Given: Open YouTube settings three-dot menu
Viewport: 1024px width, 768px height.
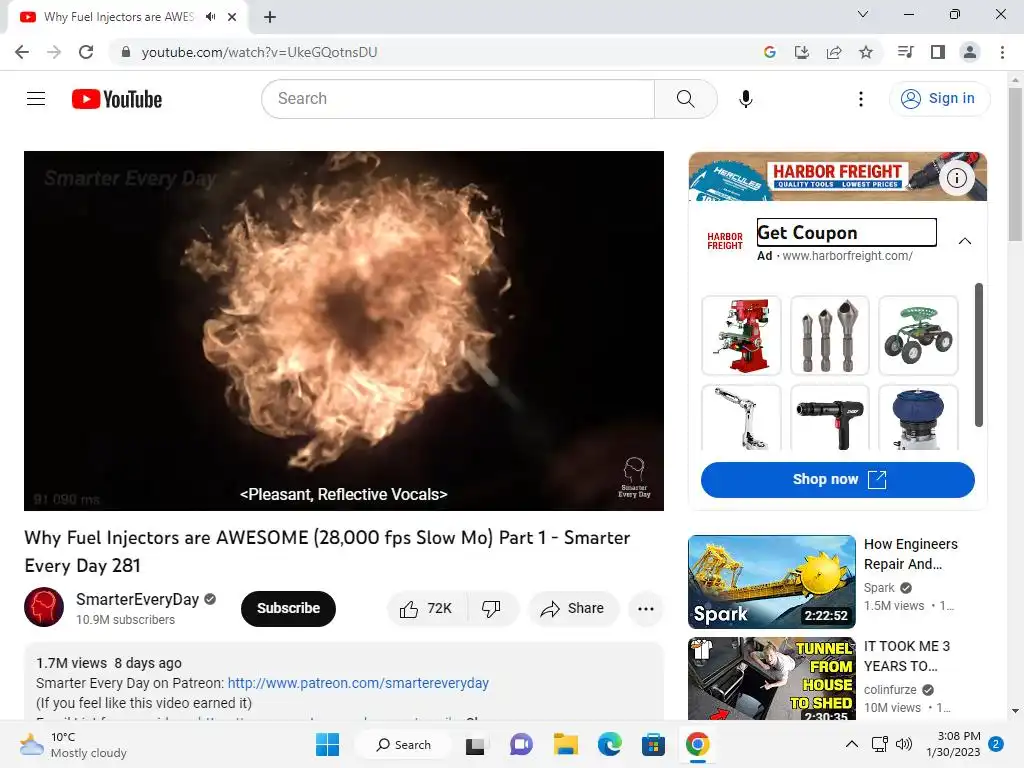Looking at the screenshot, I should tap(861, 99).
